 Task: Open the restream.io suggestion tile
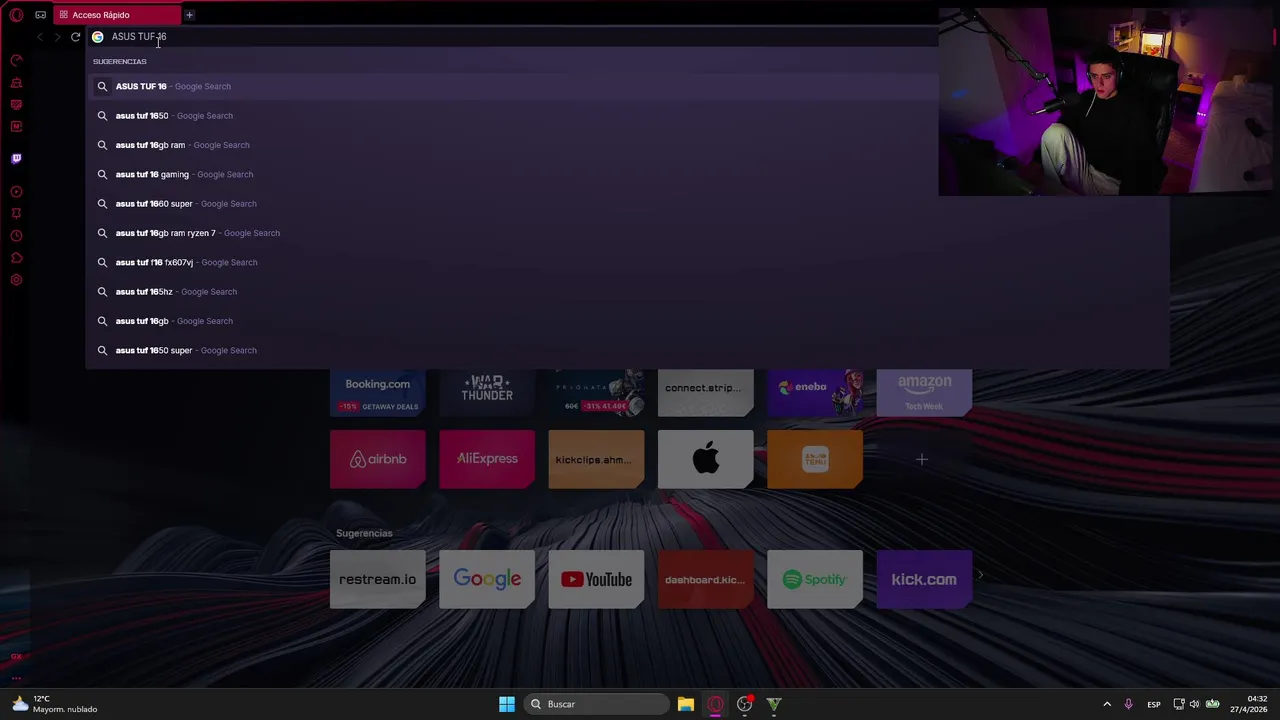378,579
